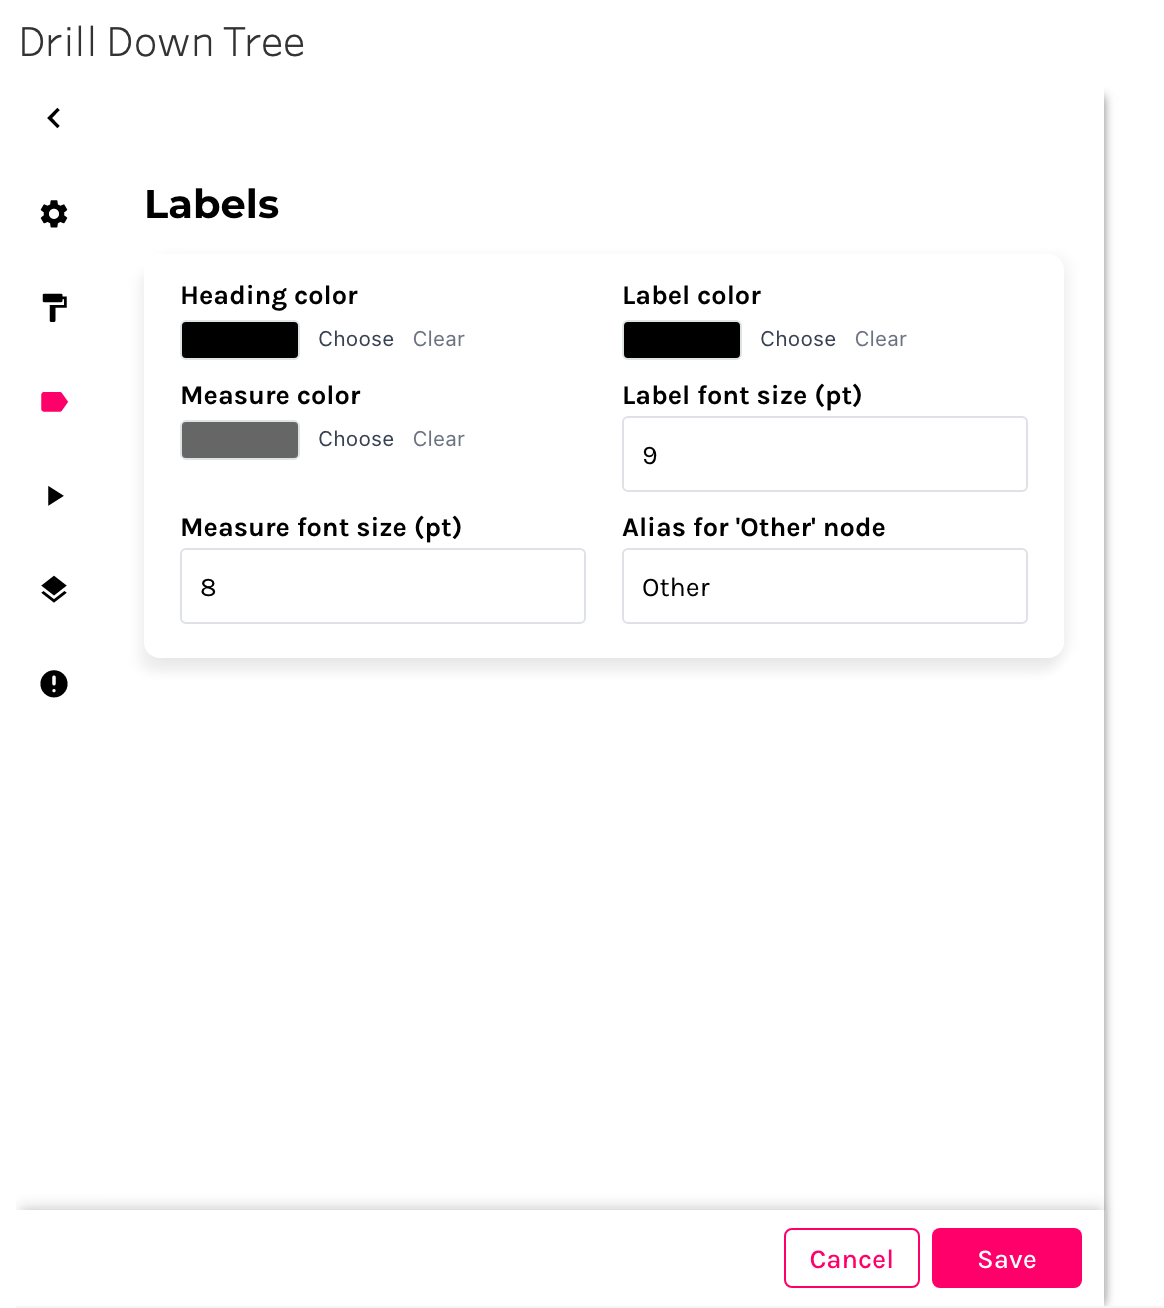This screenshot has height=1308, width=1164.
Task: Click the black Label color swatch
Action: click(682, 340)
